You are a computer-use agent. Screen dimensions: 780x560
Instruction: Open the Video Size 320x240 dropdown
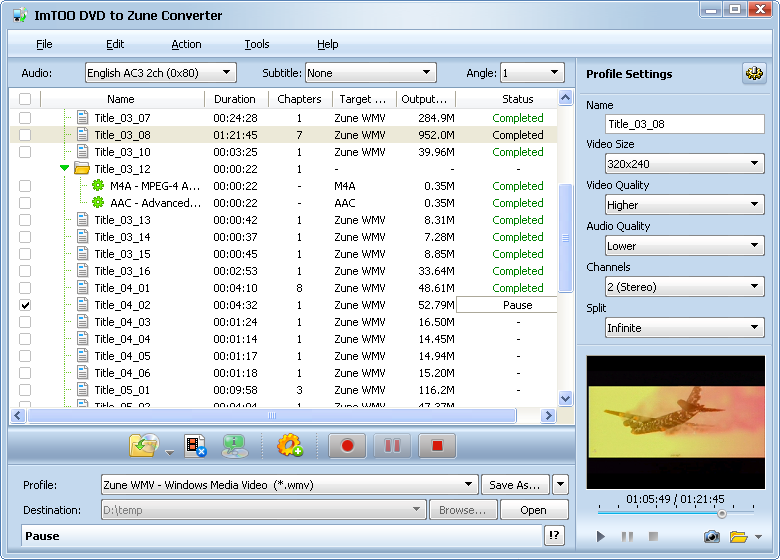685,163
